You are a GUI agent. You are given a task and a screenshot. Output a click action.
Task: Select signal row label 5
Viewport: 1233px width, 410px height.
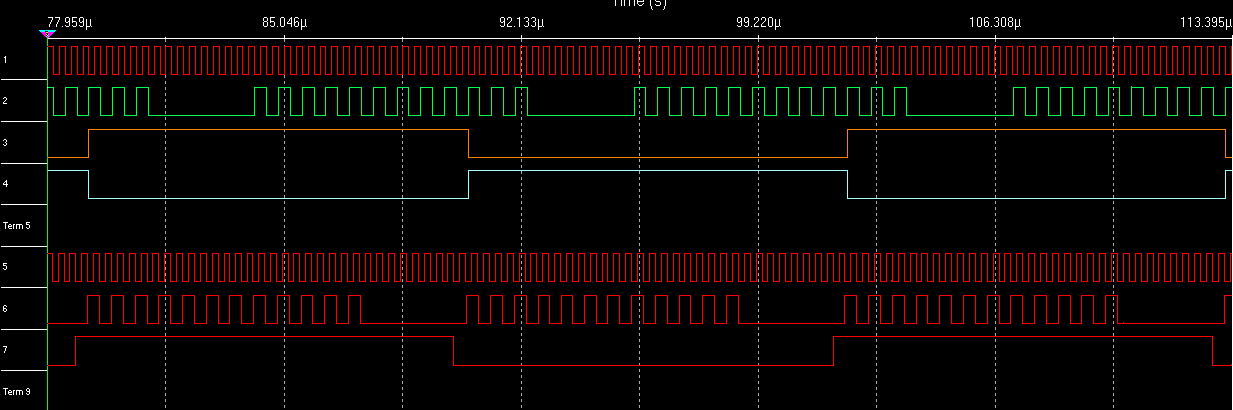[5, 267]
